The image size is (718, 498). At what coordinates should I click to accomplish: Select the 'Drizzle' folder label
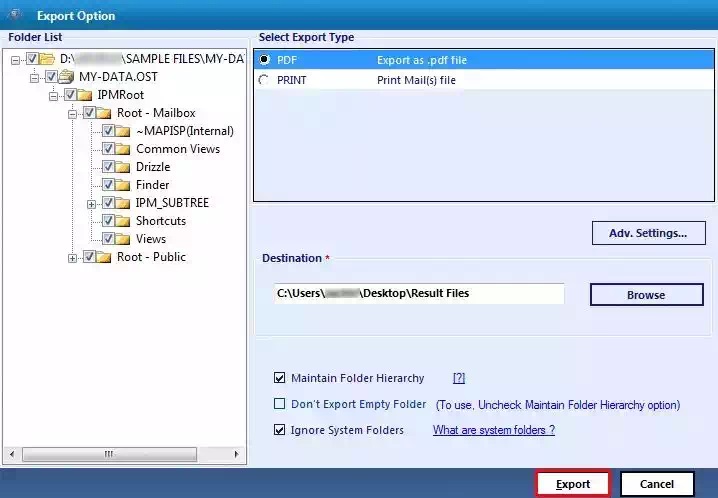tap(153, 167)
